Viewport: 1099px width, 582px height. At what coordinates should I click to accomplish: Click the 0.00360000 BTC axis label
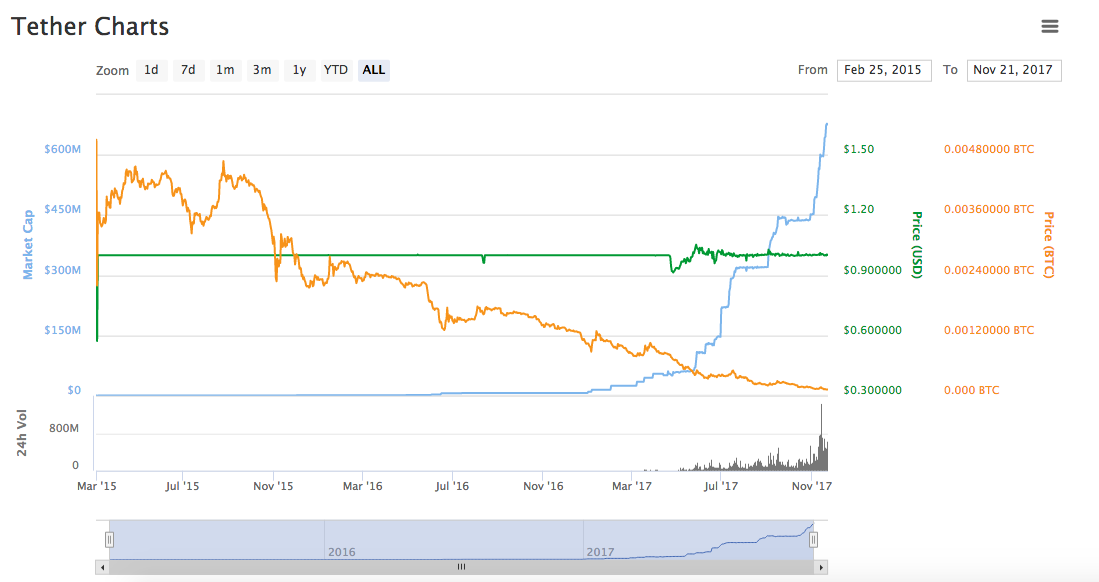[x=989, y=210]
